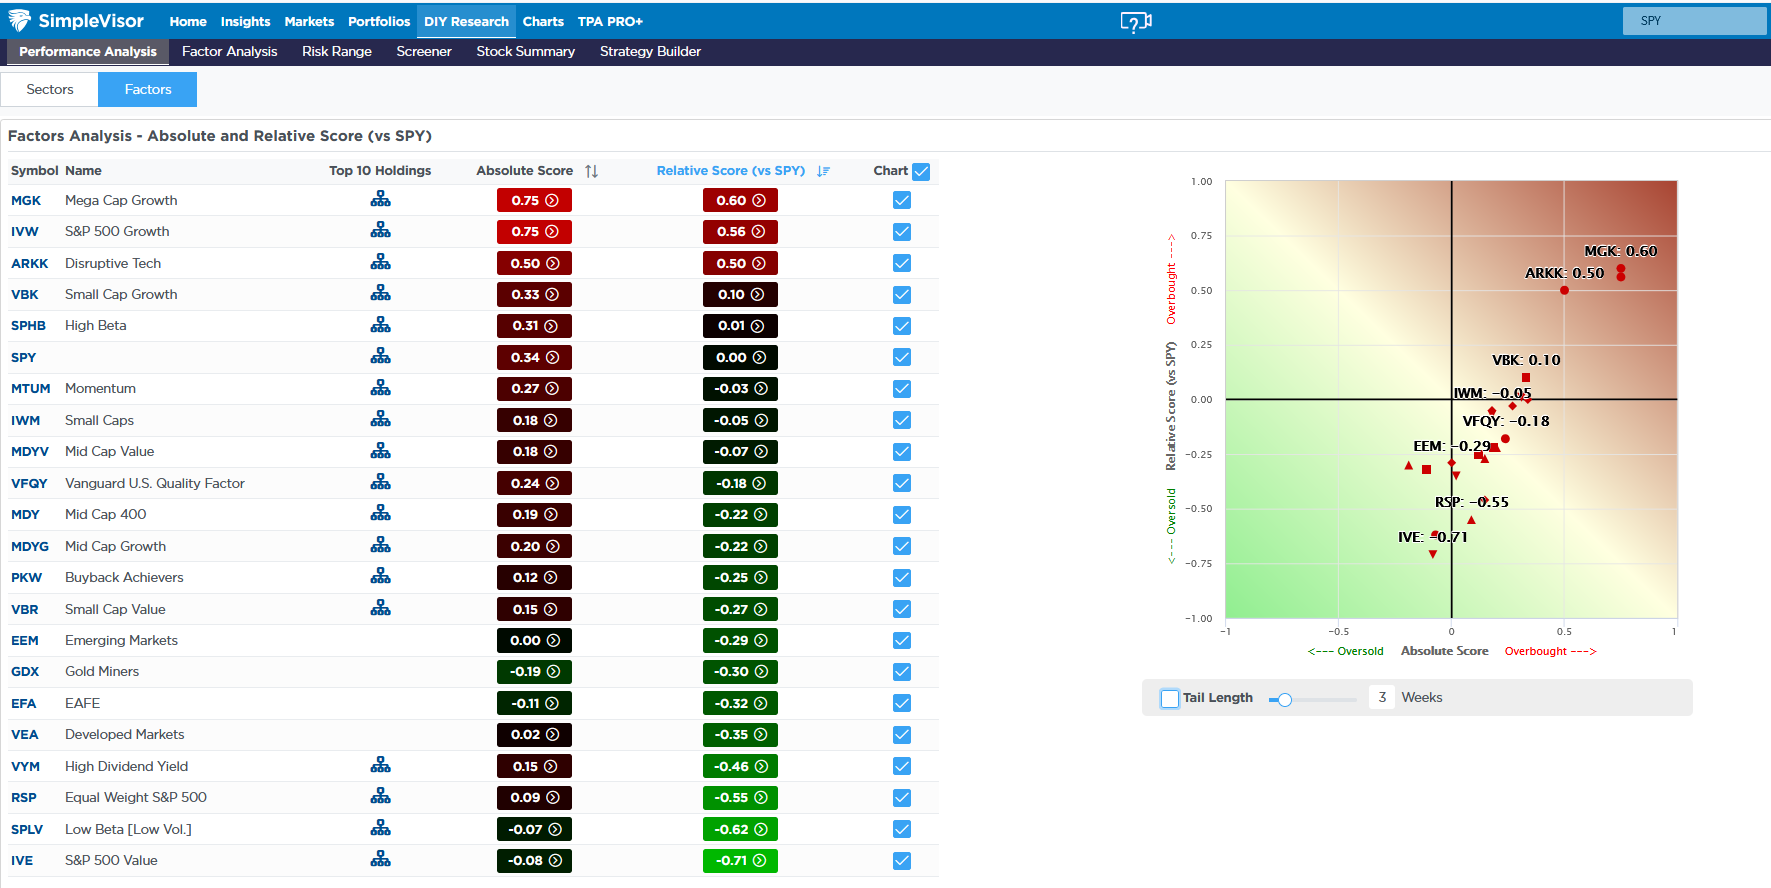This screenshot has height=888, width=1771.
Task: Click the TPA PRO+ nav link
Action: click(610, 21)
